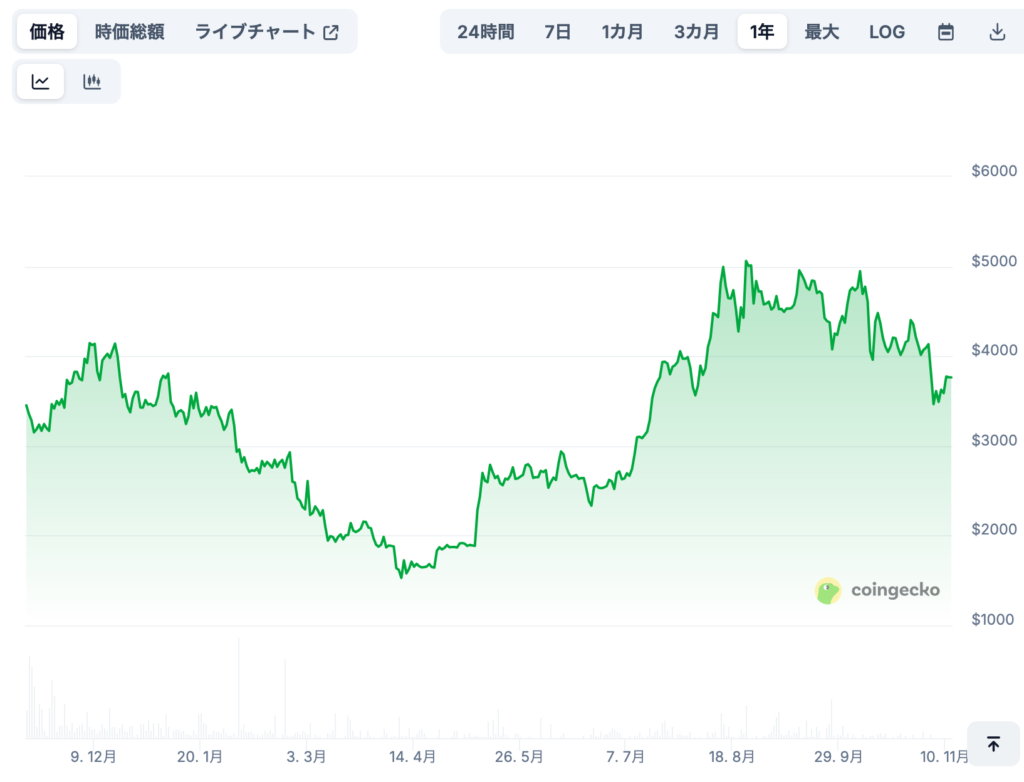Select the 1カ月 range button
The width and height of the screenshot is (1024, 782).
(622, 31)
